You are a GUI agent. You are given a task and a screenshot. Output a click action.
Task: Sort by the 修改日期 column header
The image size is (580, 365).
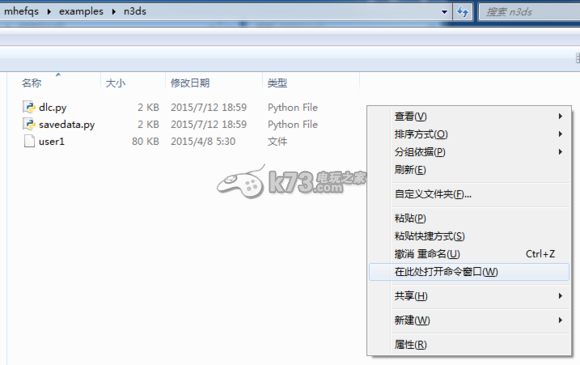click(190, 83)
